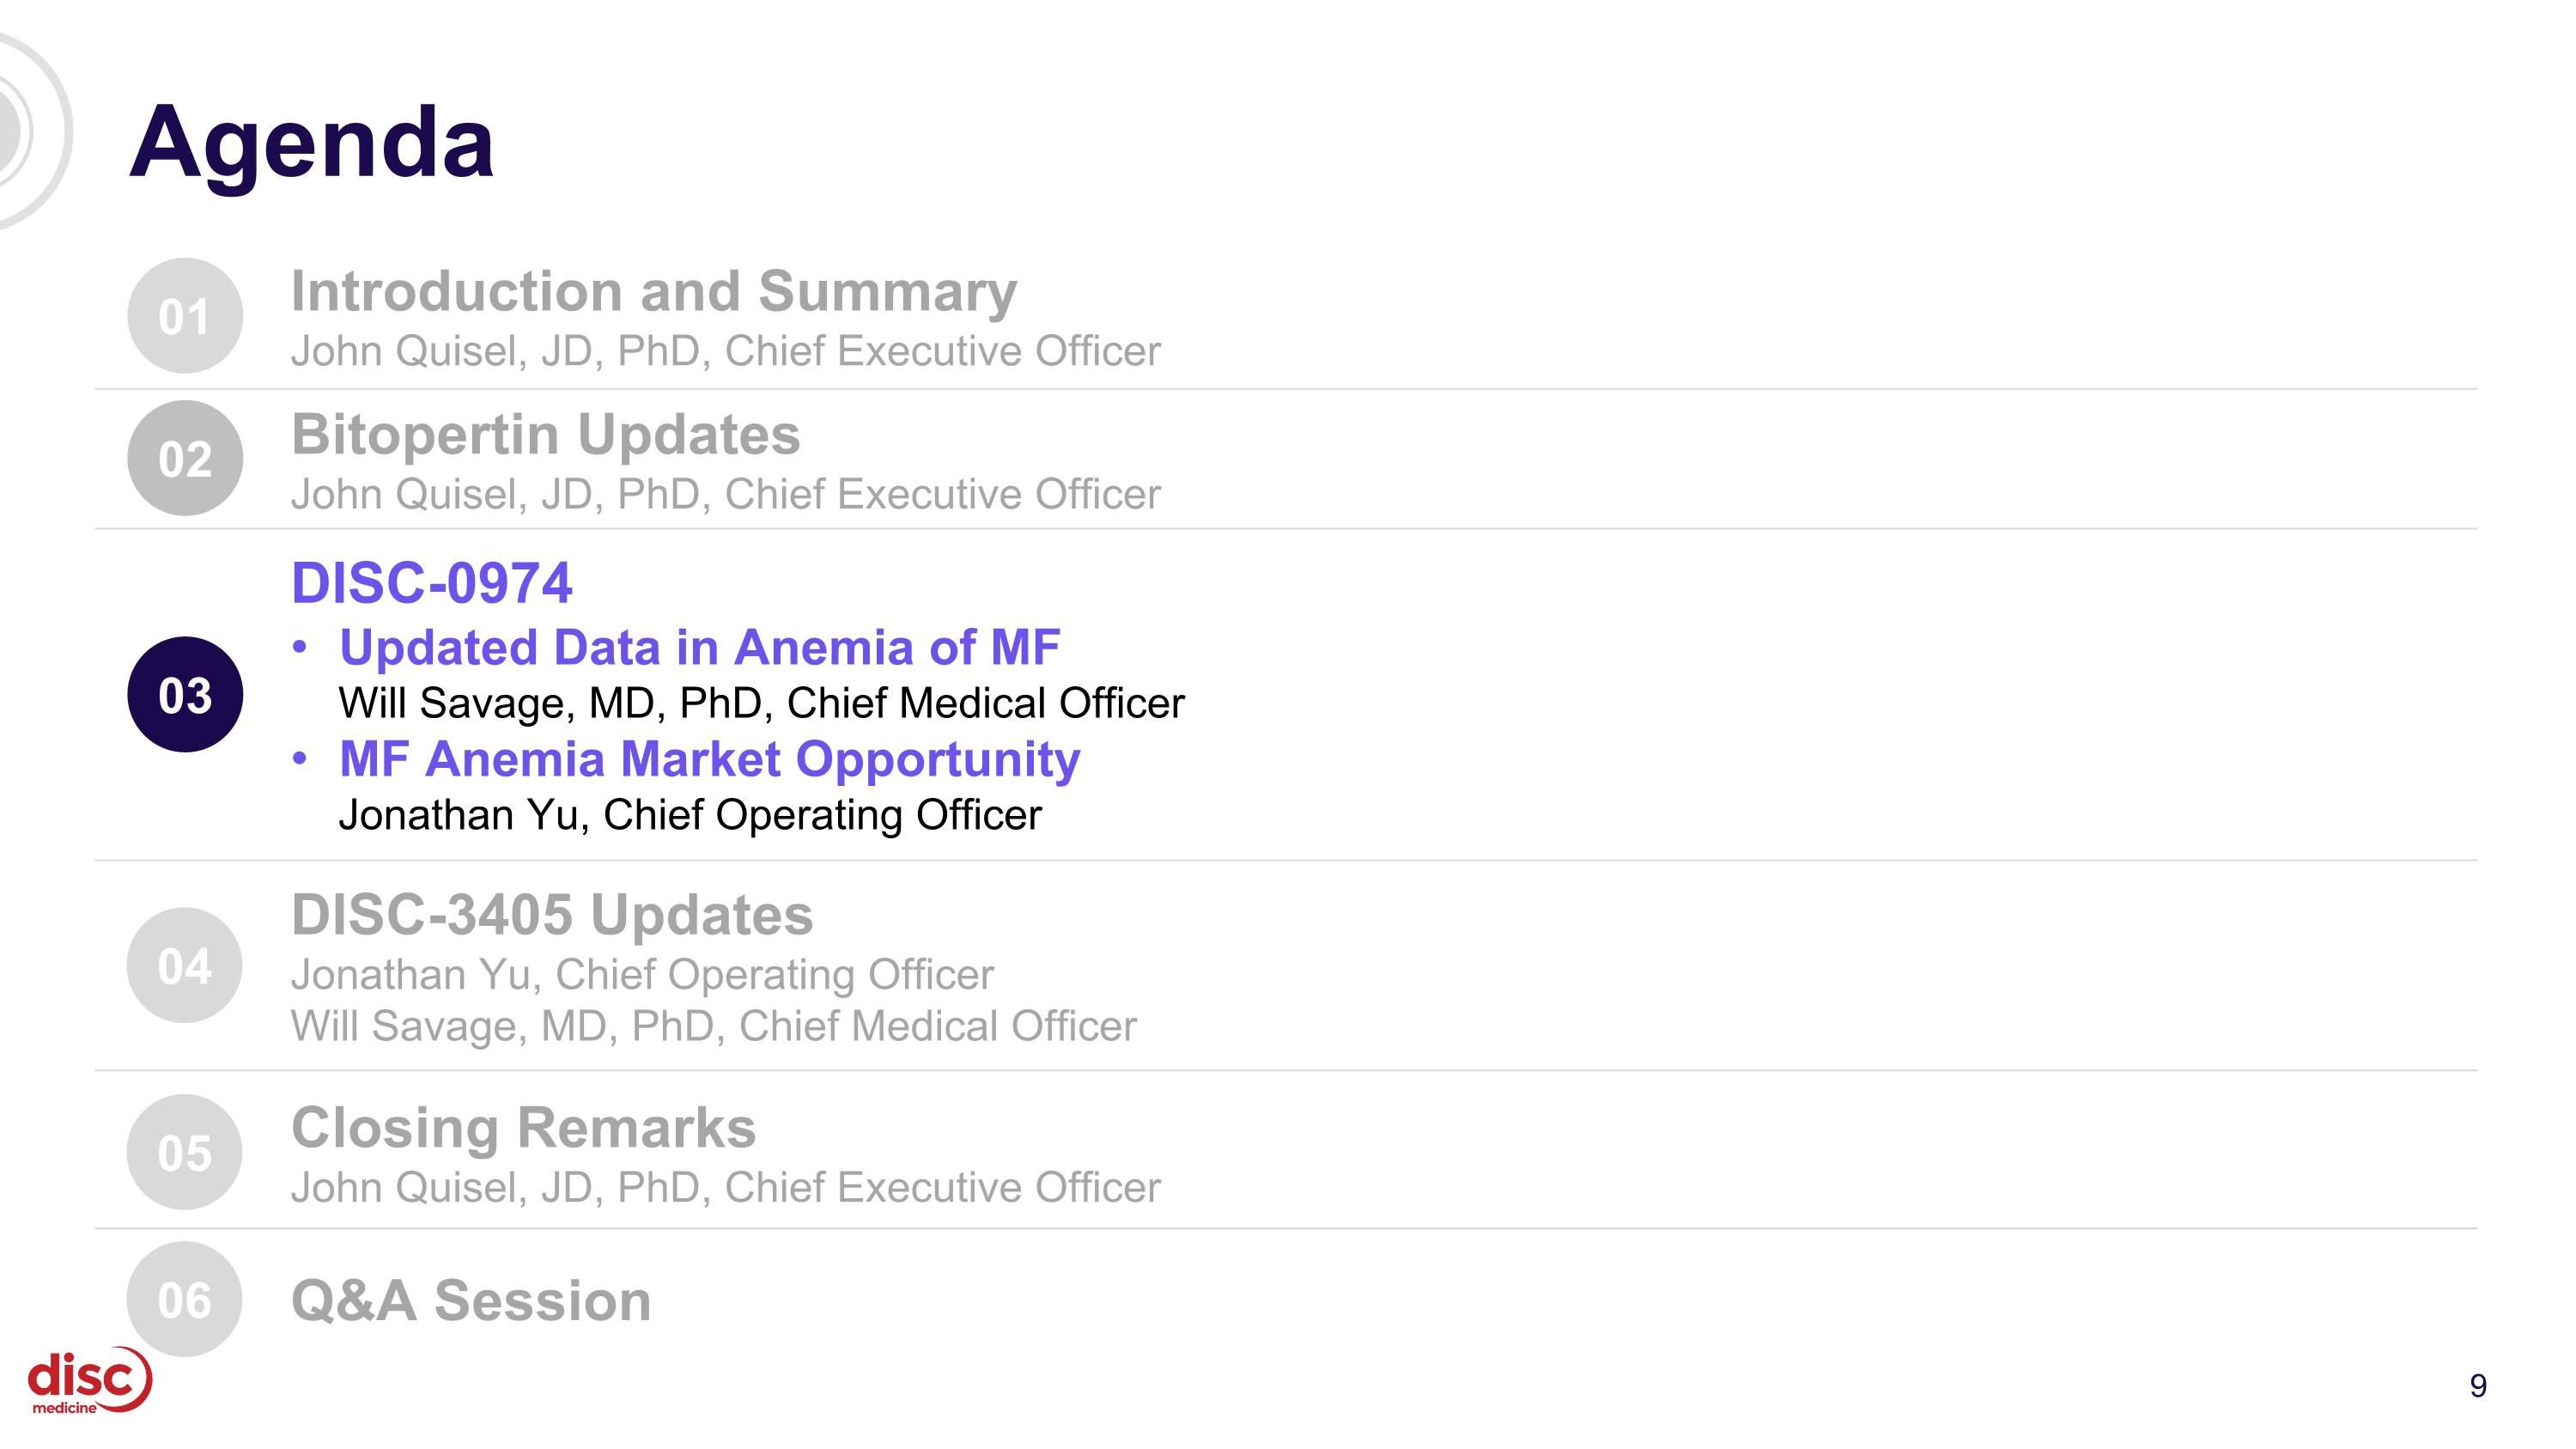Click the numbered circle 01 icon

tap(185, 316)
